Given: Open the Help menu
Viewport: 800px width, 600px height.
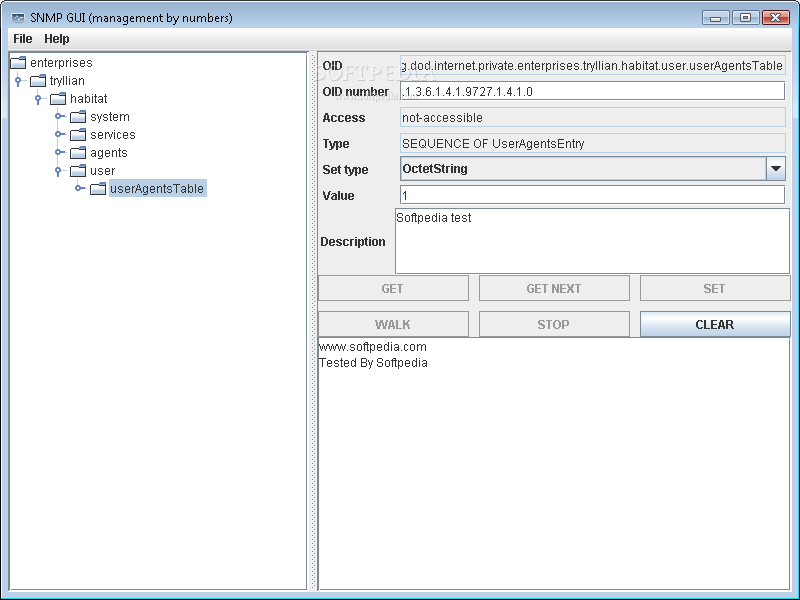Looking at the screenshot, I should coord(56,38).
